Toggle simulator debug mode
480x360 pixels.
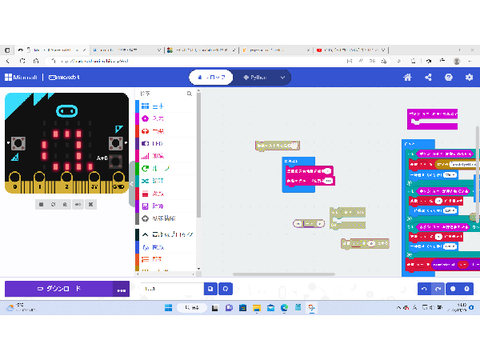[x=65, y=204]
